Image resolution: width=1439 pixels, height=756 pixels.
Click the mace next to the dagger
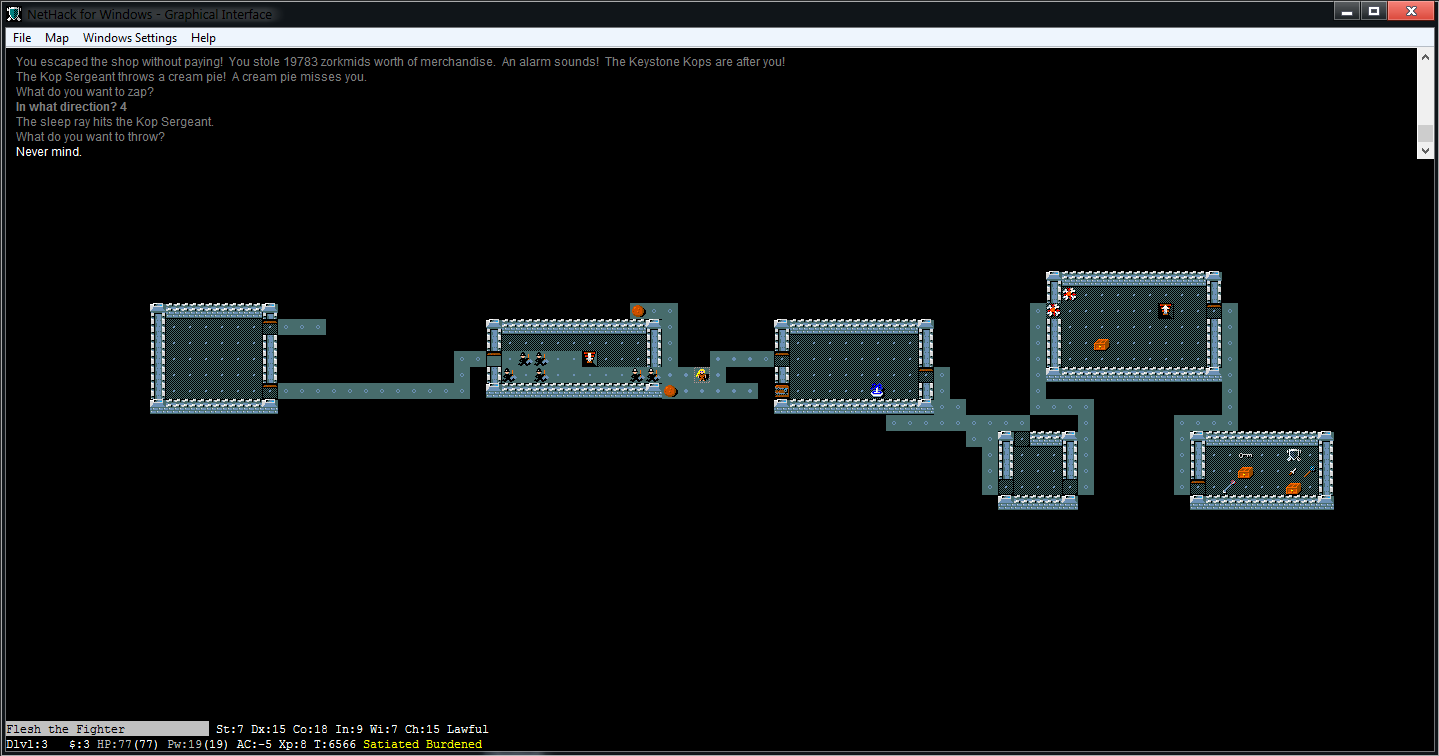pyautogui.click(x=1310, y=471)
